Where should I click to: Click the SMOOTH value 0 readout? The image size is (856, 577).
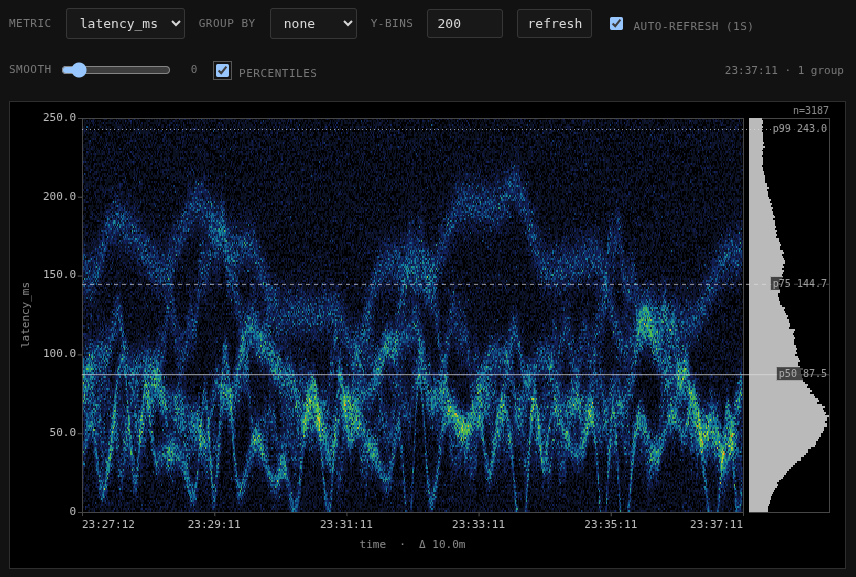[x=194, y=69]
